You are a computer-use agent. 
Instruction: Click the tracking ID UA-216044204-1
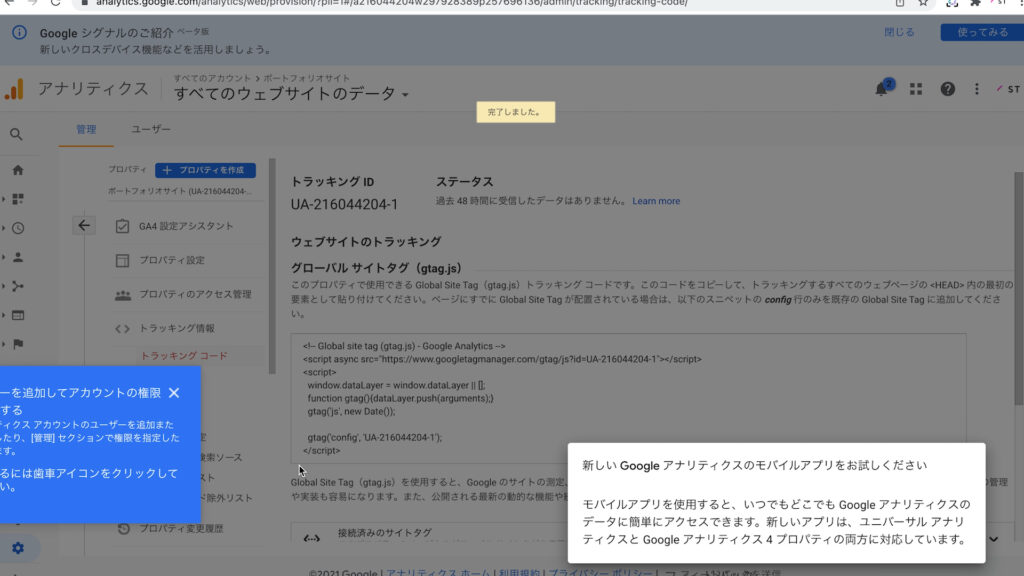pyautogui.click(x=344, y=204)
